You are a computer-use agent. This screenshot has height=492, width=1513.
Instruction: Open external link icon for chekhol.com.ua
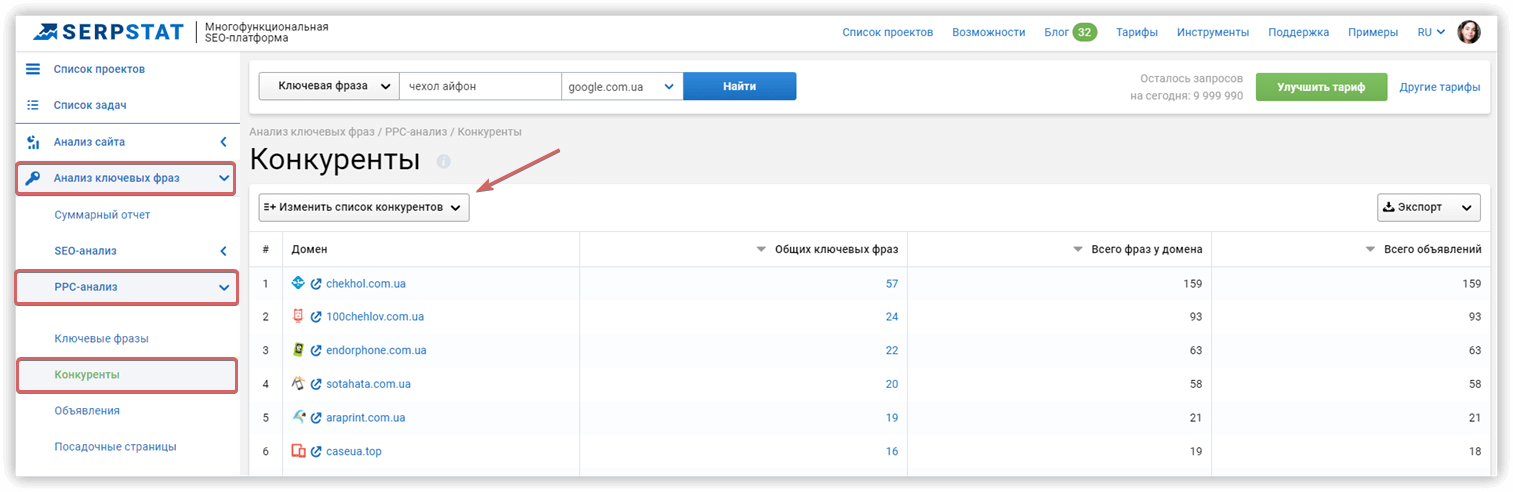(316, 284)
